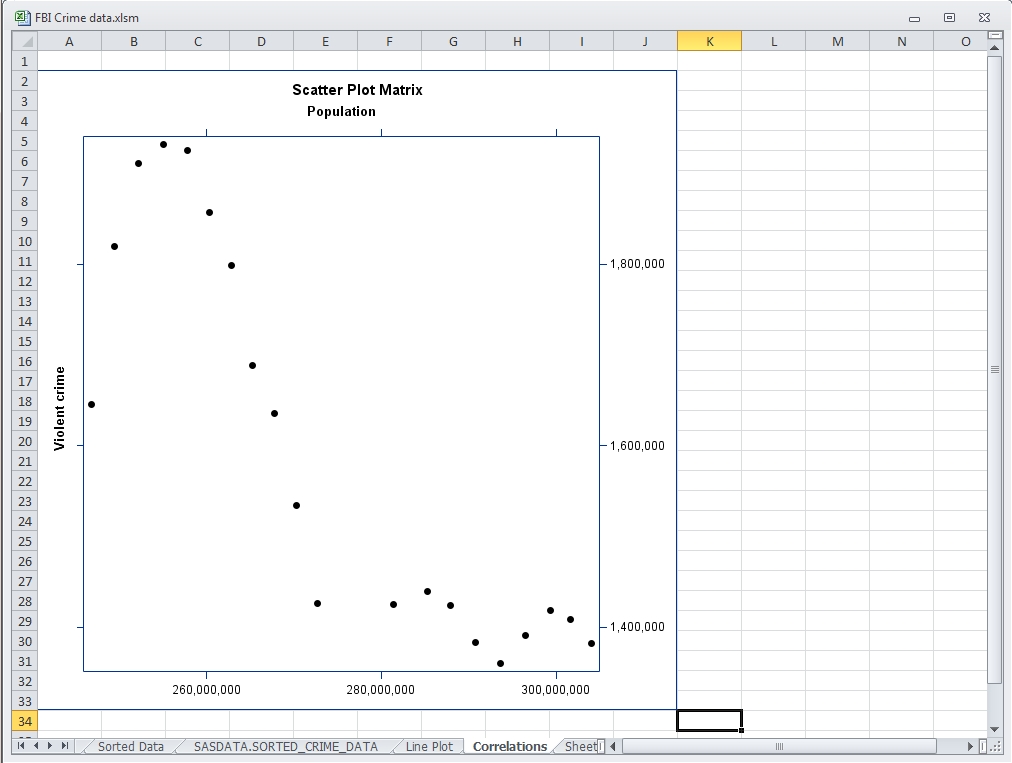Viewport: 1012px width, 763px height.
Task: Click the vertical scrollbar down arrow
Action: point(995,729)
